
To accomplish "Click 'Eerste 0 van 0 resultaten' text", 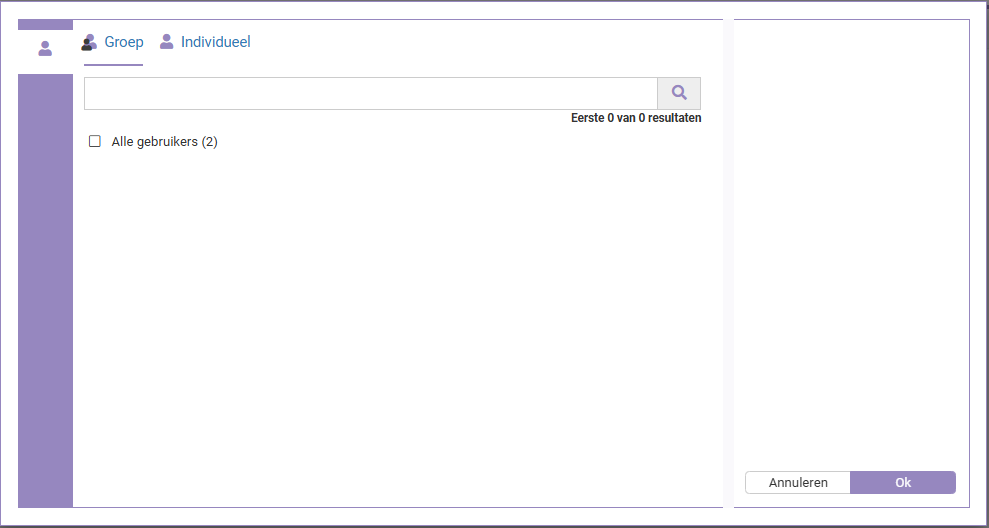I will 635,118.
